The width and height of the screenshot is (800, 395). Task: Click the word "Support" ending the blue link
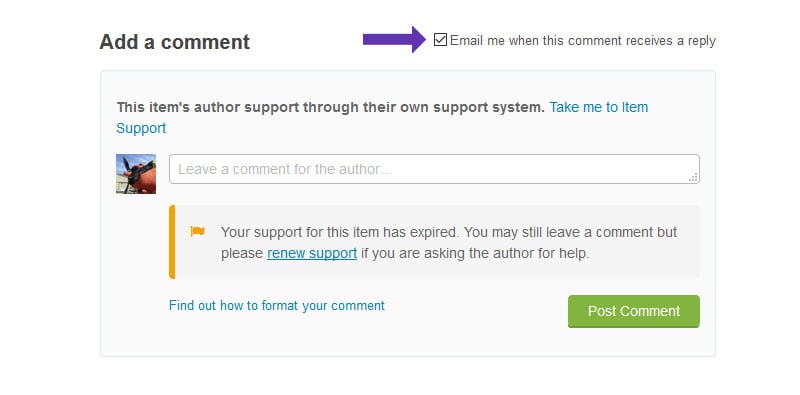coord(141,128)
